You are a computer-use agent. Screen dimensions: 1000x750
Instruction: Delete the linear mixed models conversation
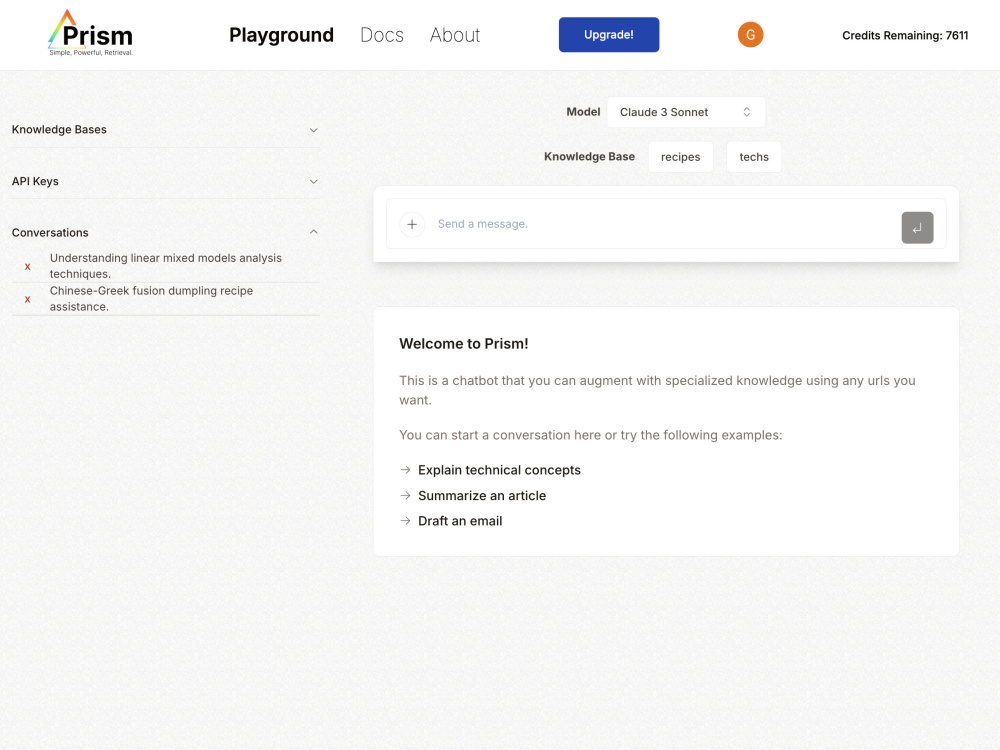(27, 267)
